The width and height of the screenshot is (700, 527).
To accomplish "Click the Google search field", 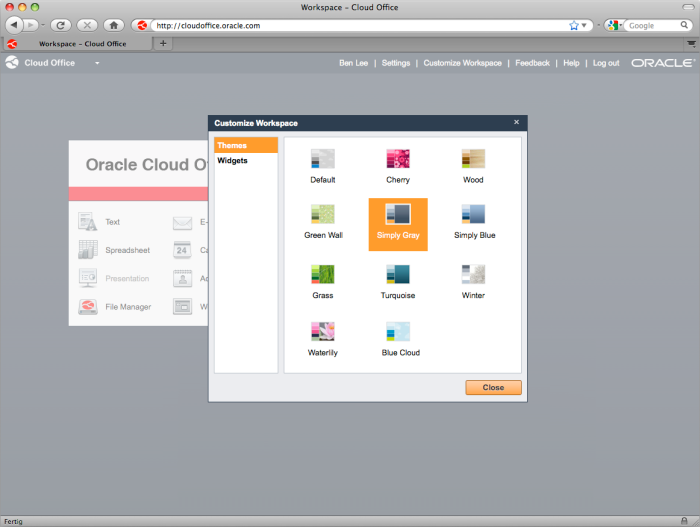I will pos(652,25).
